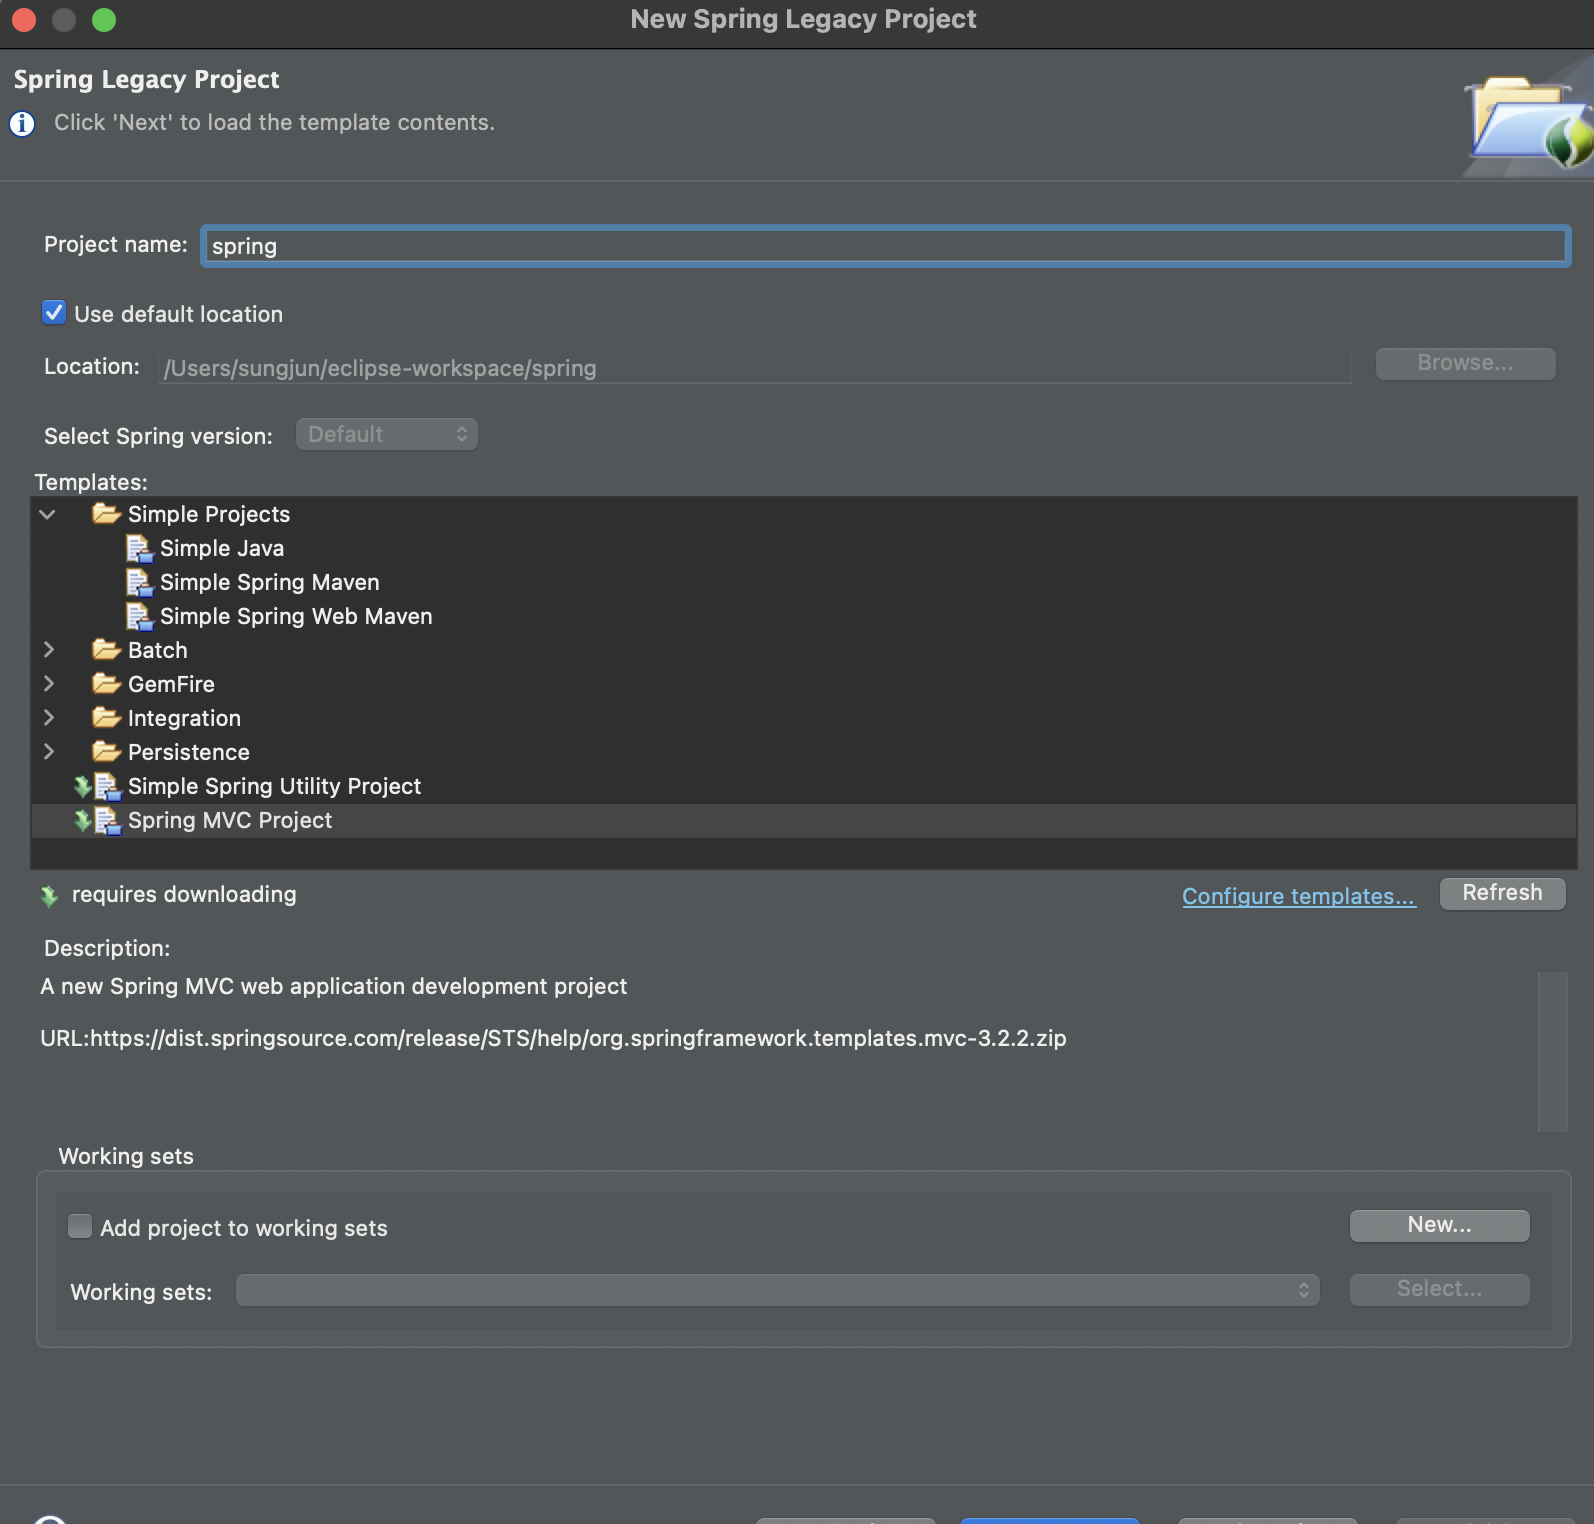The height and width of the screenshot is (1524, 1594).
Task: Open the Select Spring version dropdown
Action: 387,434
